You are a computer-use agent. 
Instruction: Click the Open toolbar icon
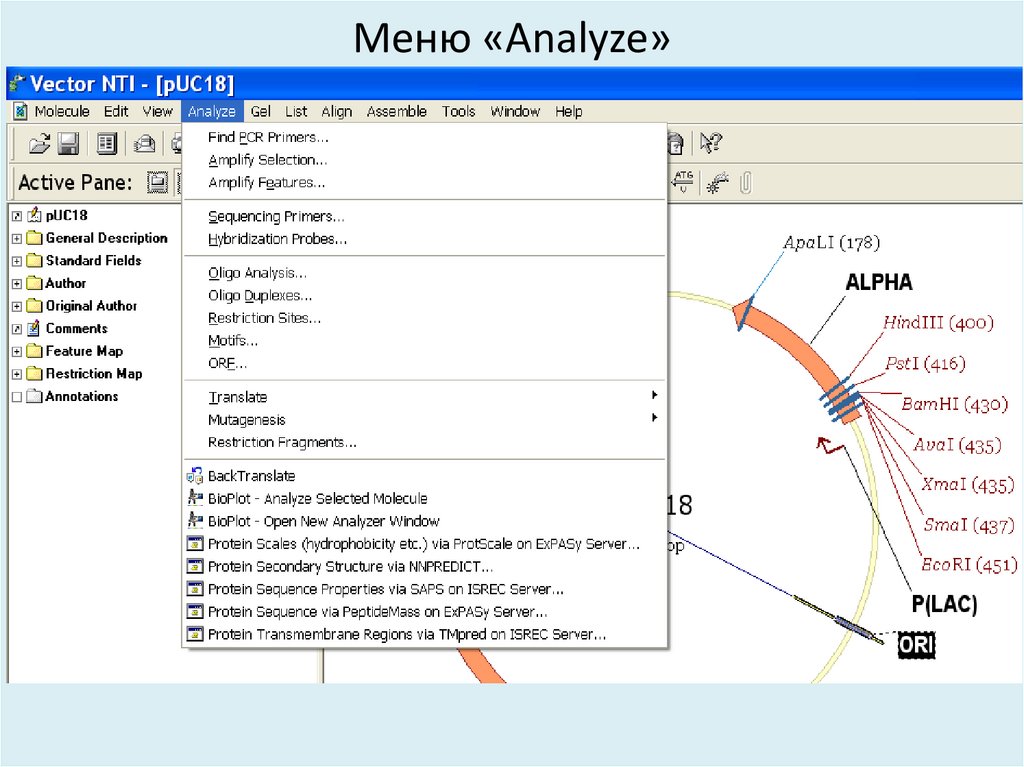pyautogui.click(x=40, y=144)
